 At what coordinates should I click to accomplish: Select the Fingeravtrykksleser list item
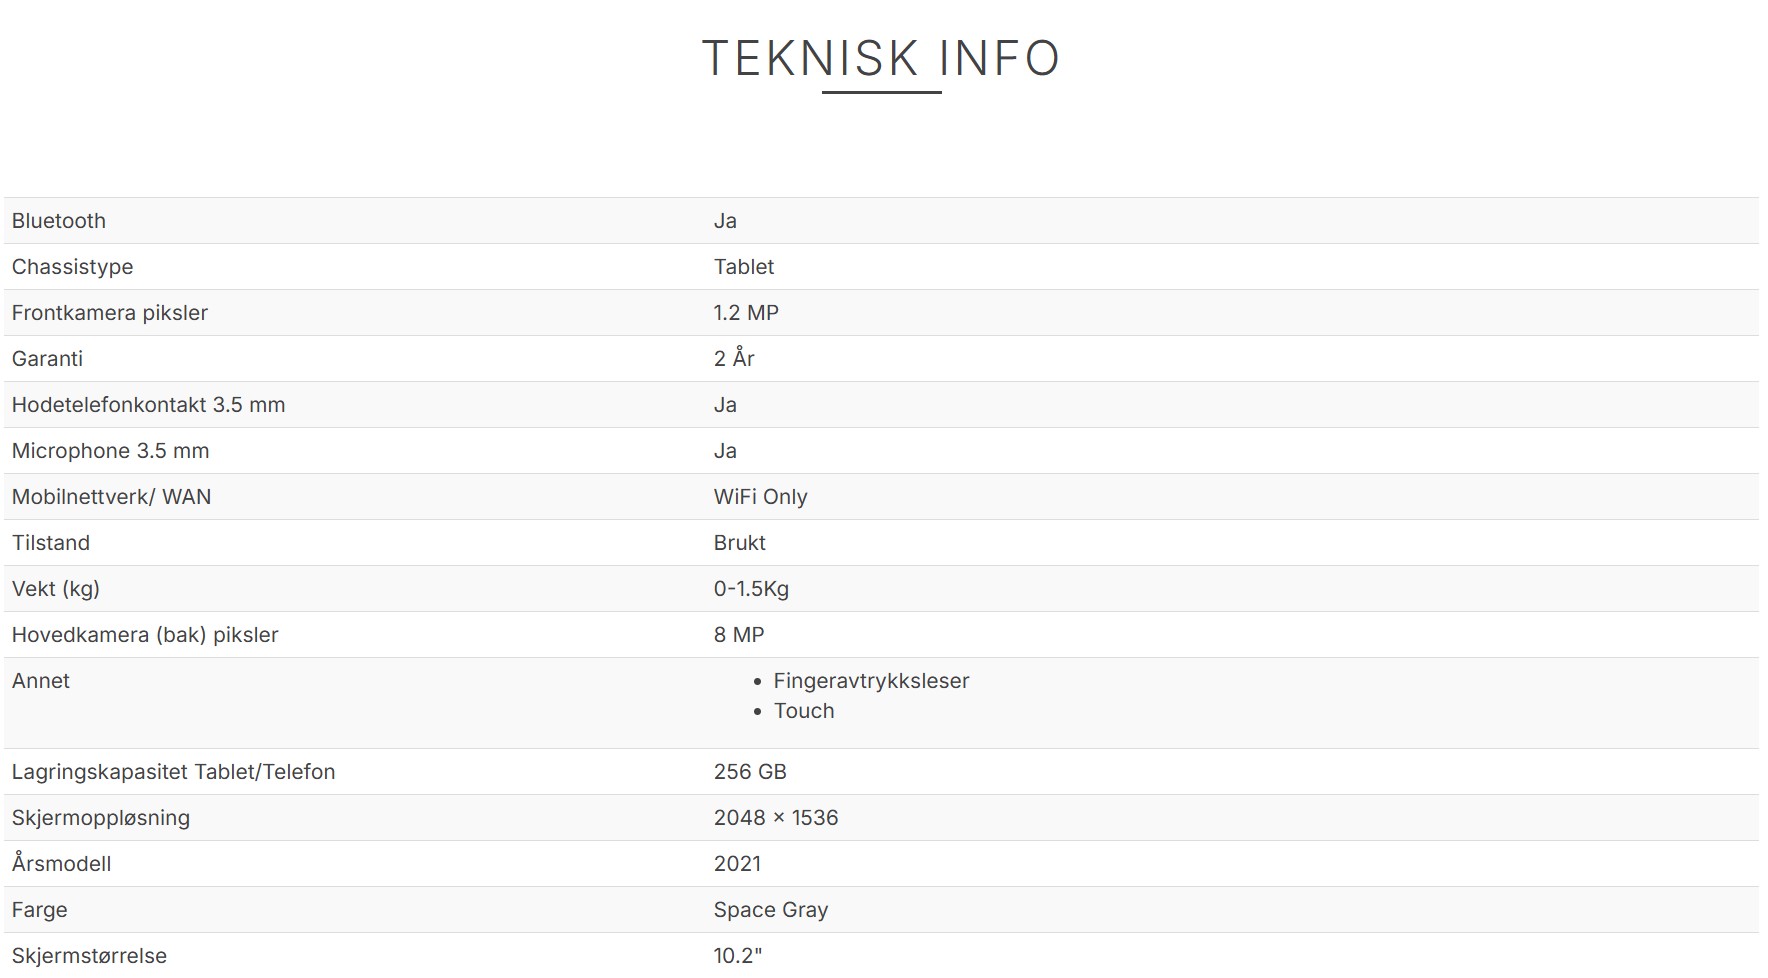pos(871,681)
